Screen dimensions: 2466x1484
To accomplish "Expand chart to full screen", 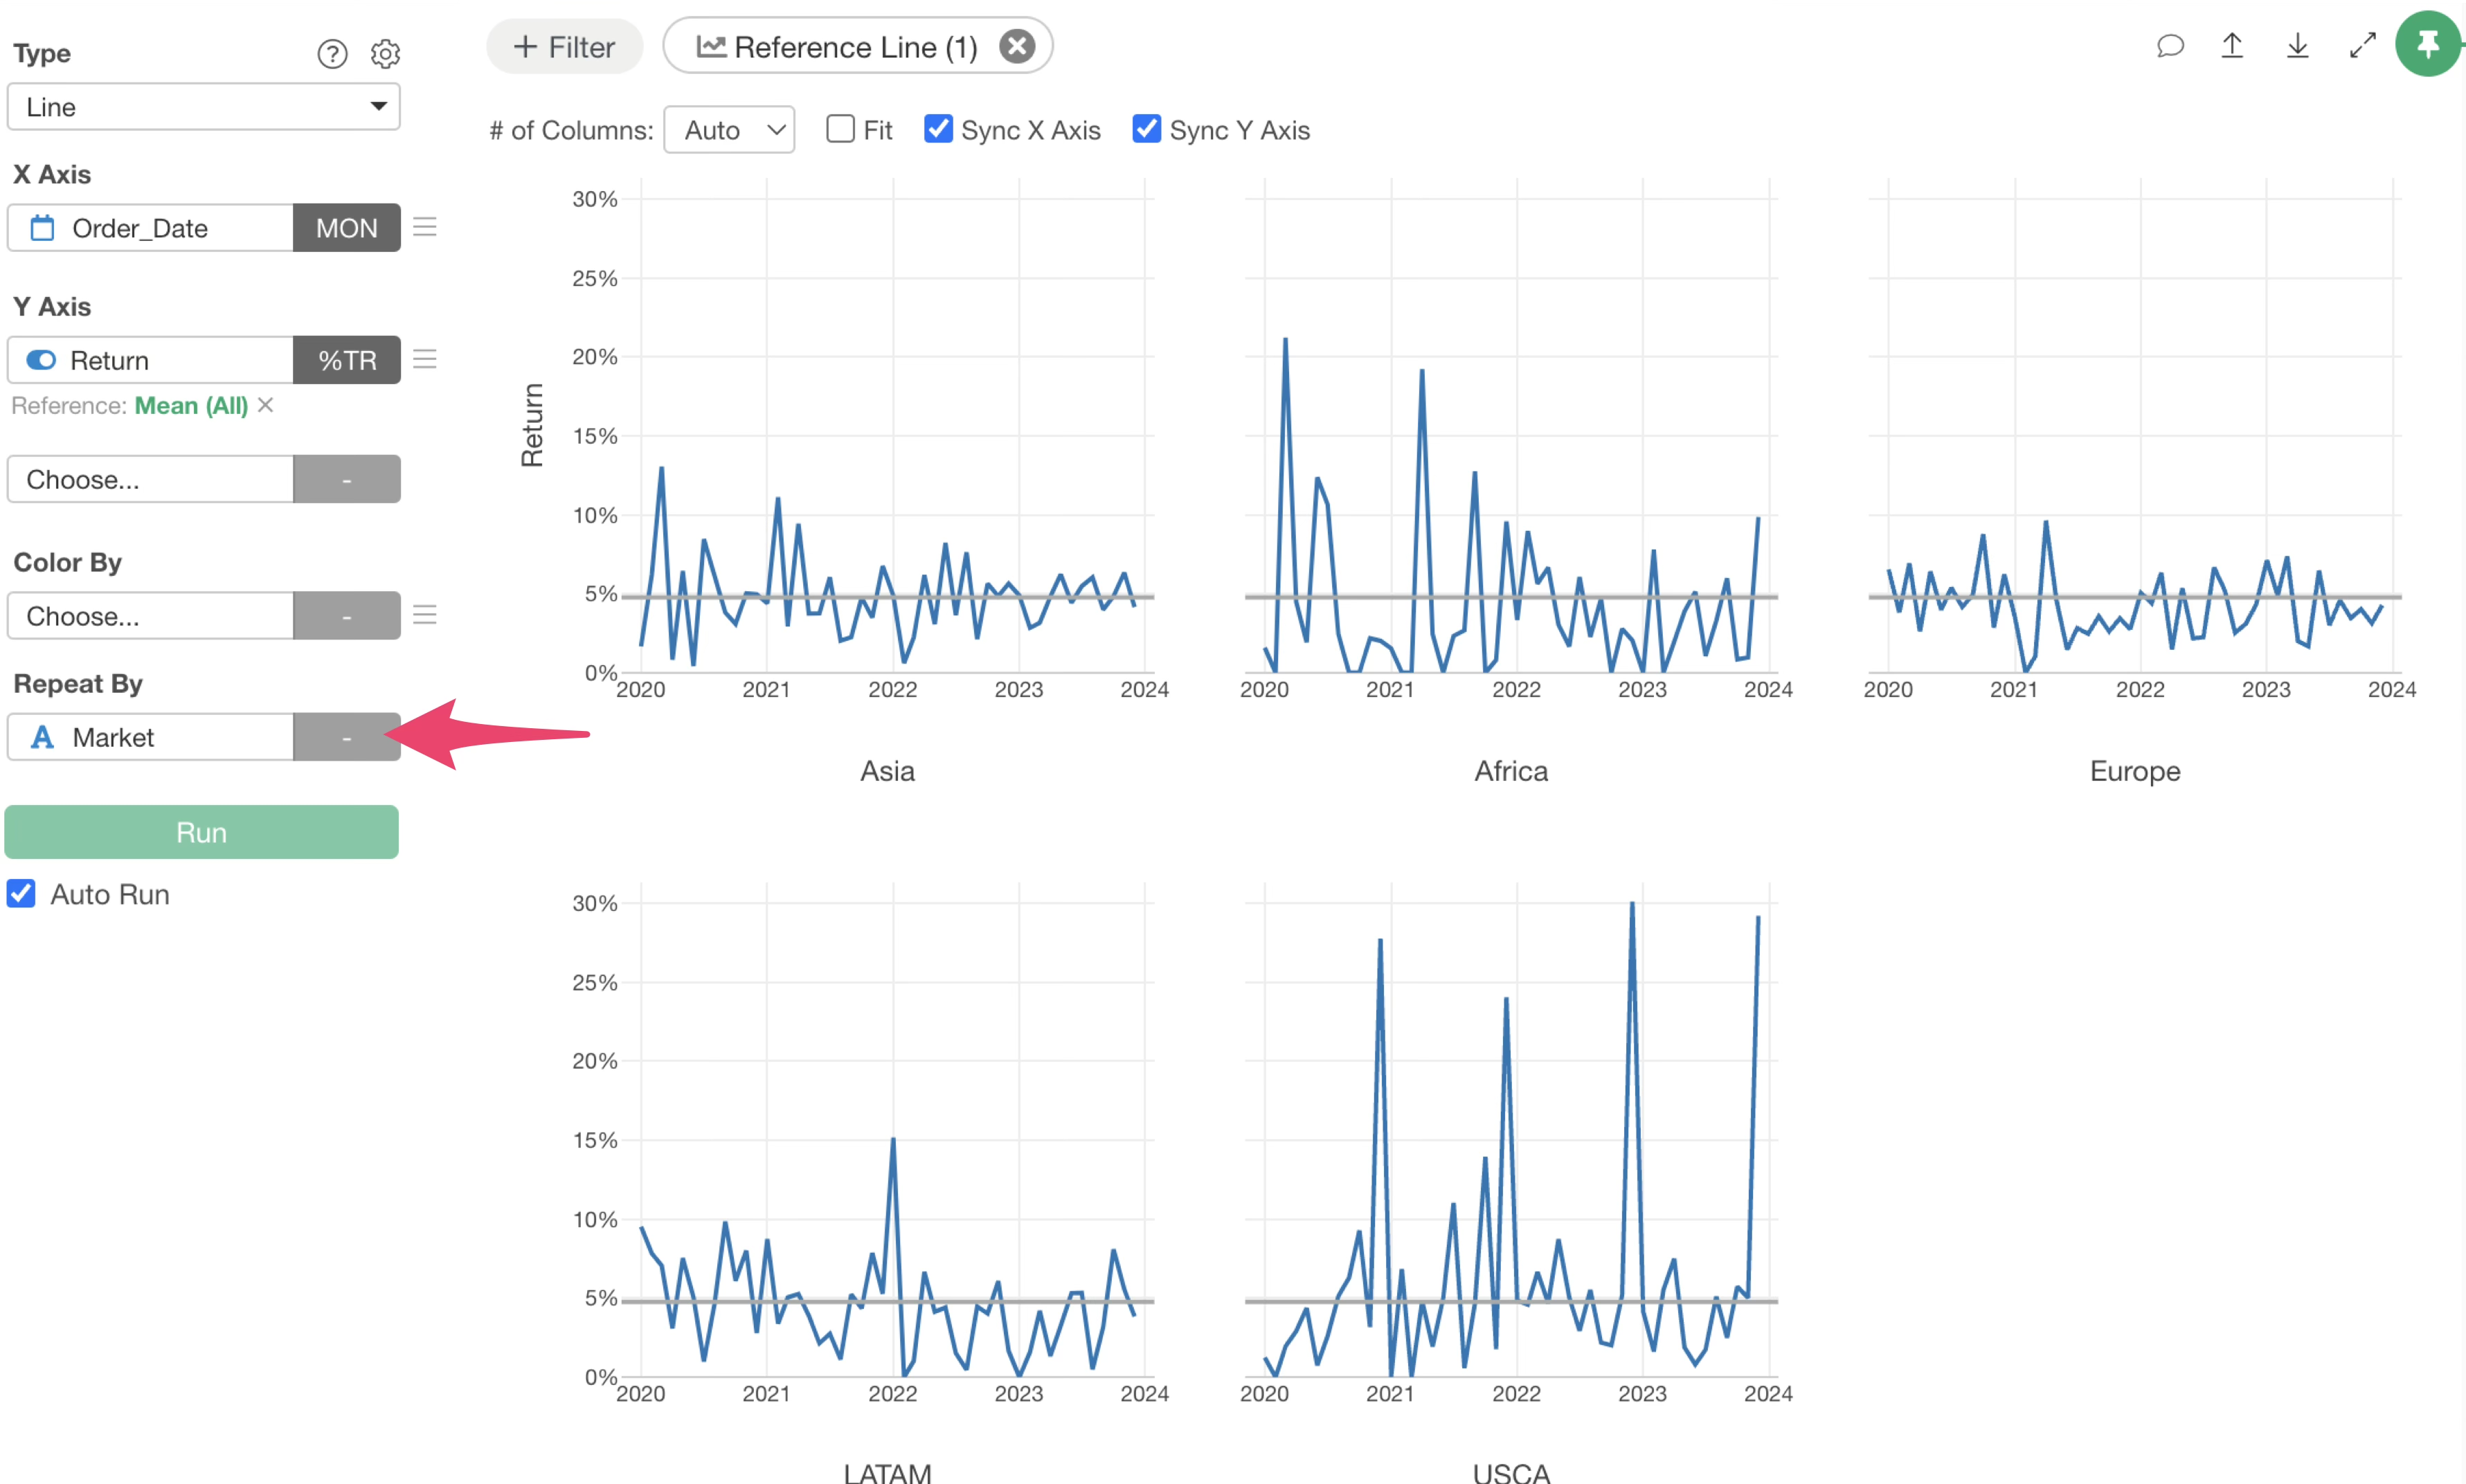I will pyautogui.click(x=2362, y=46).
